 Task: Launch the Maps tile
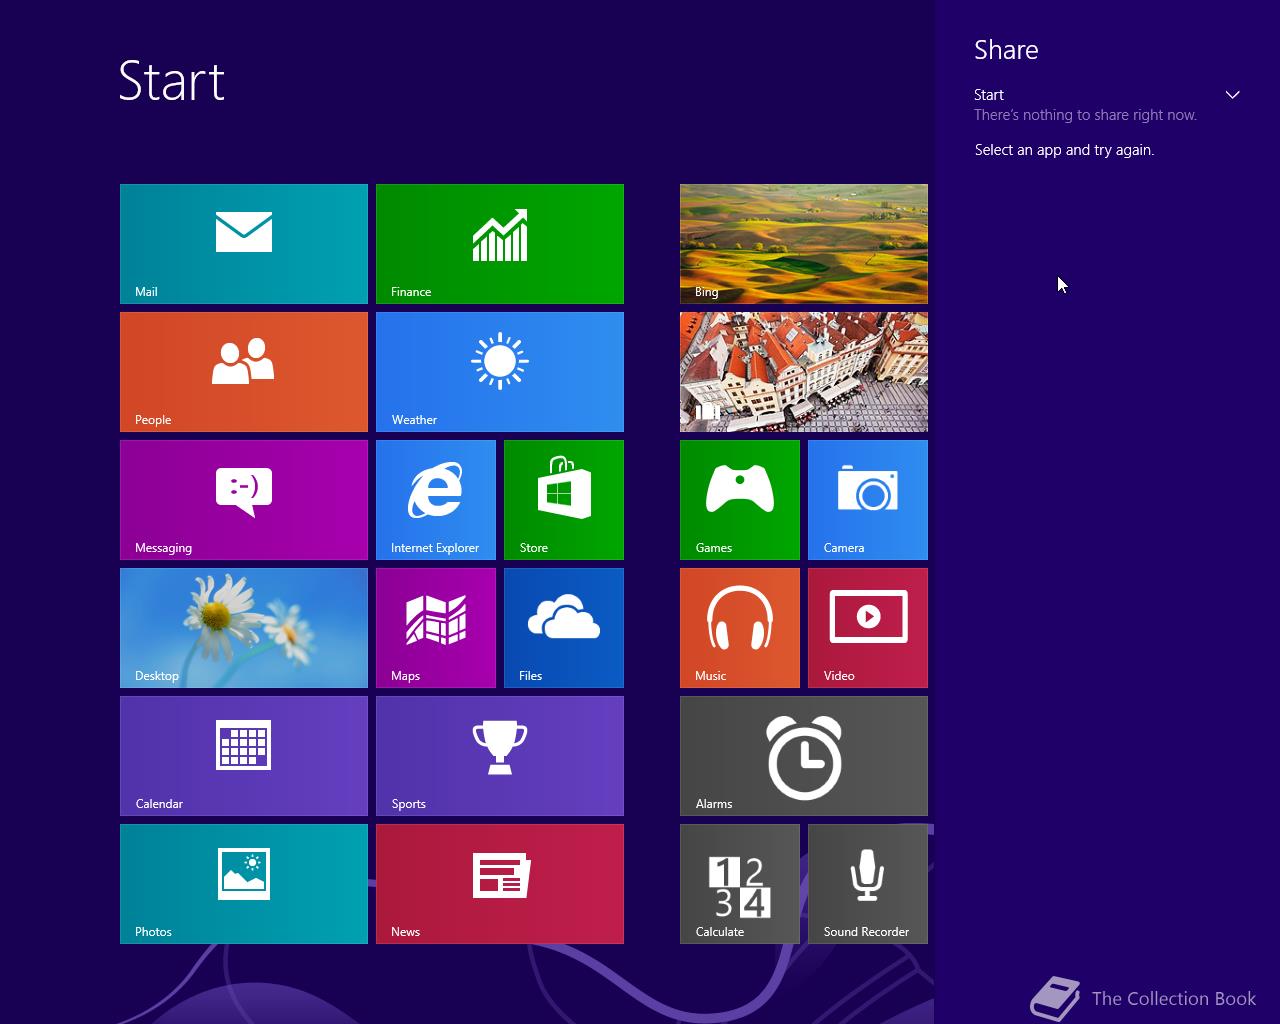[436, 628]
